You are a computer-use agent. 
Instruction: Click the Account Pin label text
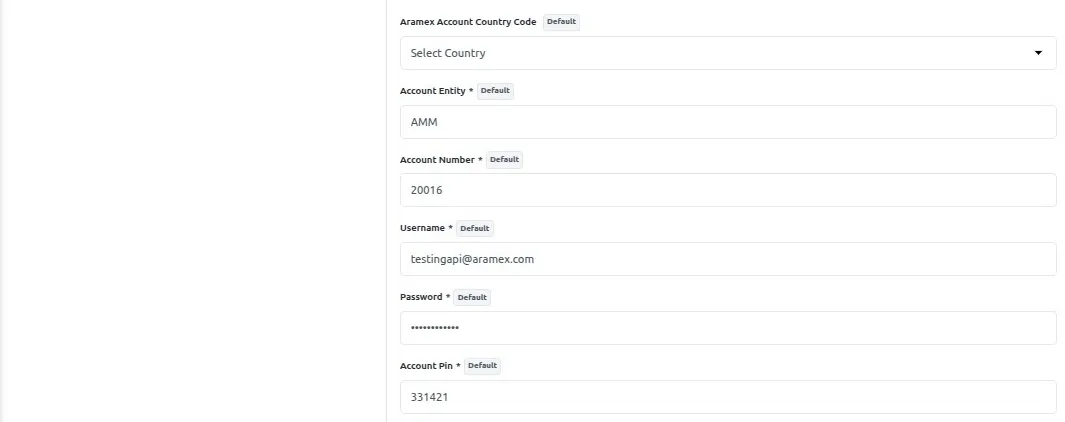[426, 366]
